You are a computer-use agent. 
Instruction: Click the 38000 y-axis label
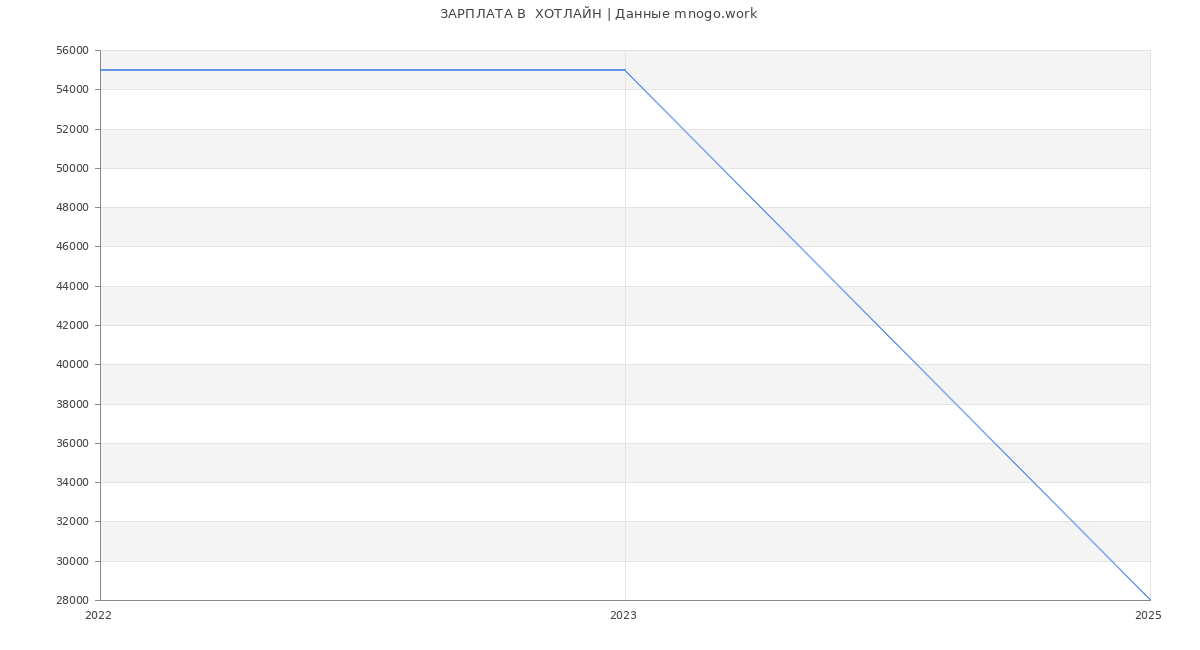point(73,404)
